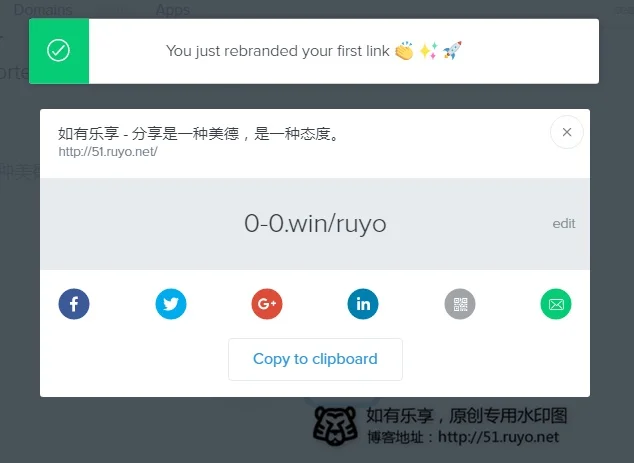Share the link on Google Plus
Viewport: 634px width, 463px height.
267,304
